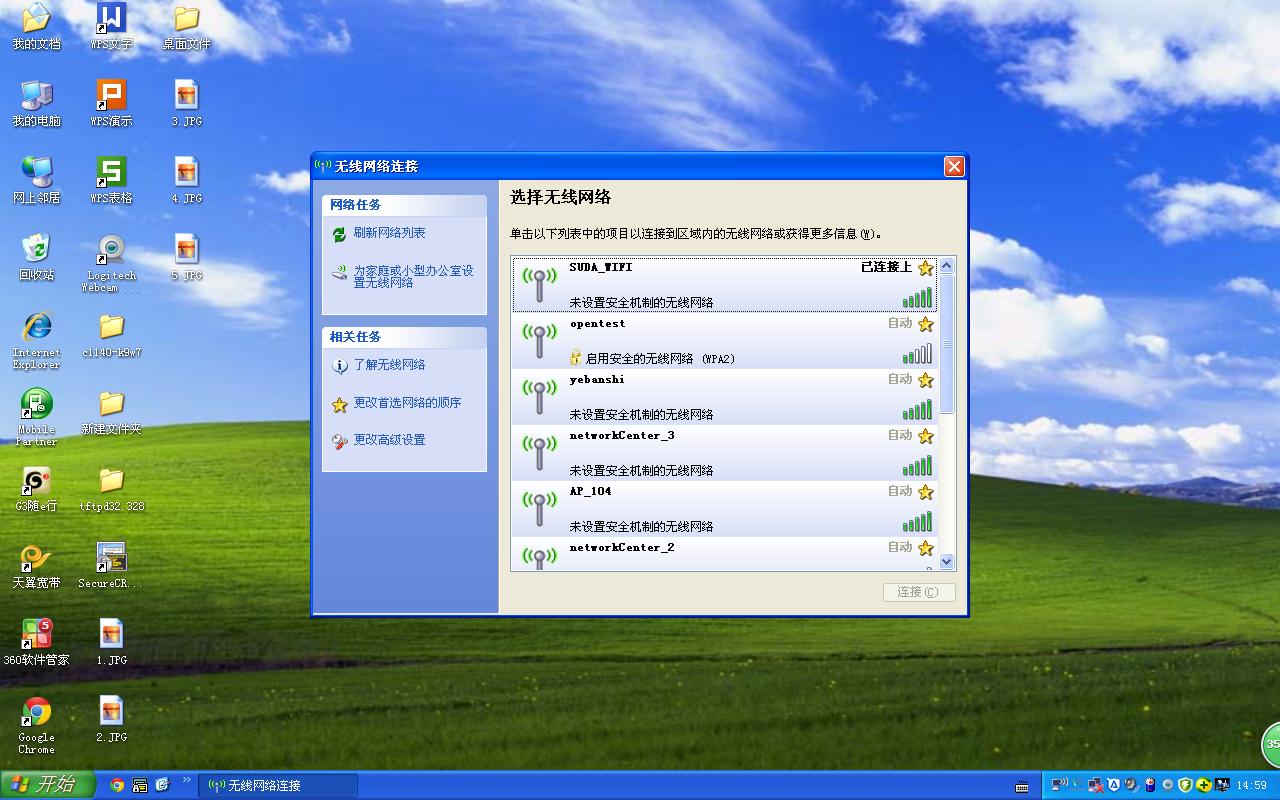This screenshot has width=1280, height=800.
Task: Open the 360 software manager icon
Action: (37, 635)
